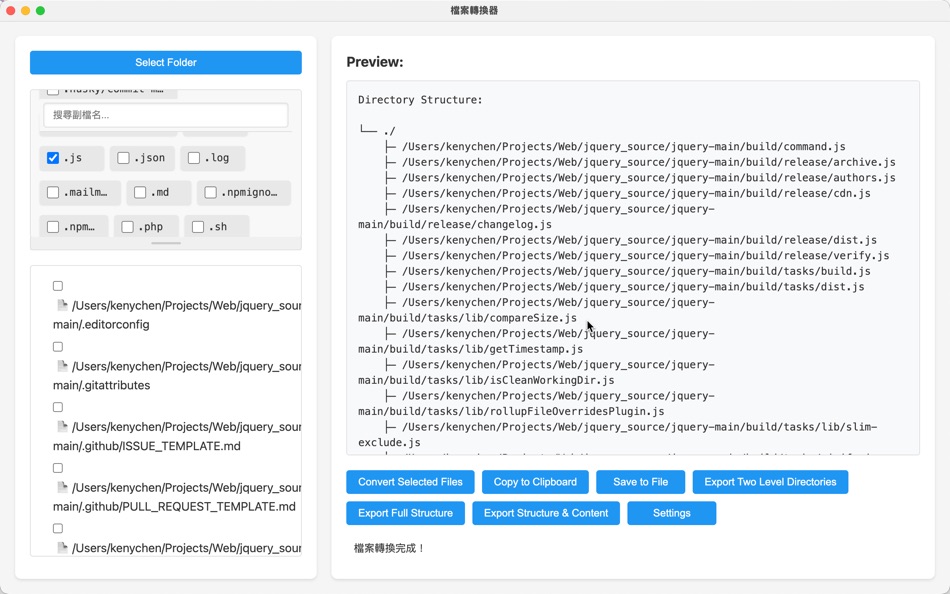Screen dimensions: 950x594
Task: Enable the .json extension filter
Action: point(123,158)
